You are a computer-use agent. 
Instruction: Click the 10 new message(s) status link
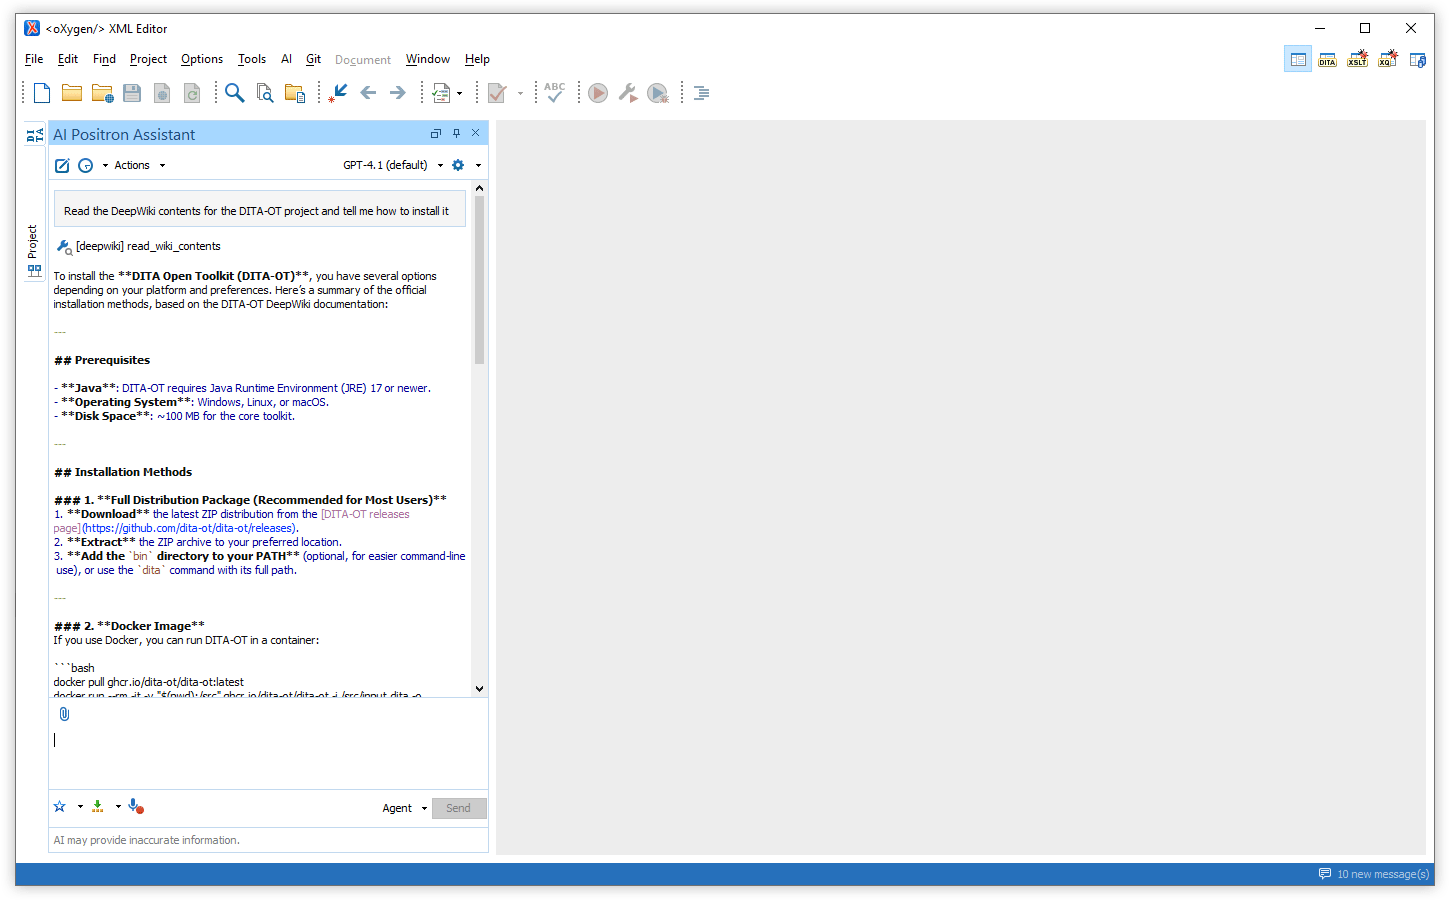pyautogui.click(x=1383, y=874)
